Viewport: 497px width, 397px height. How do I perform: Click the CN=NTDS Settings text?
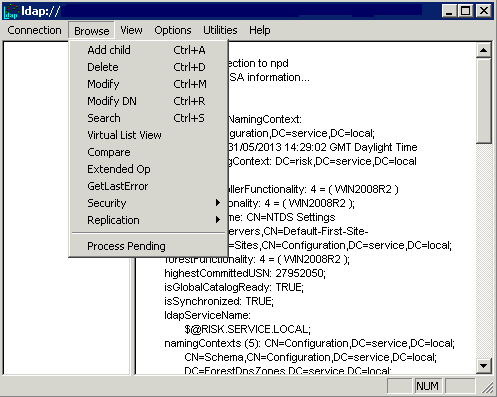point(291,217)
